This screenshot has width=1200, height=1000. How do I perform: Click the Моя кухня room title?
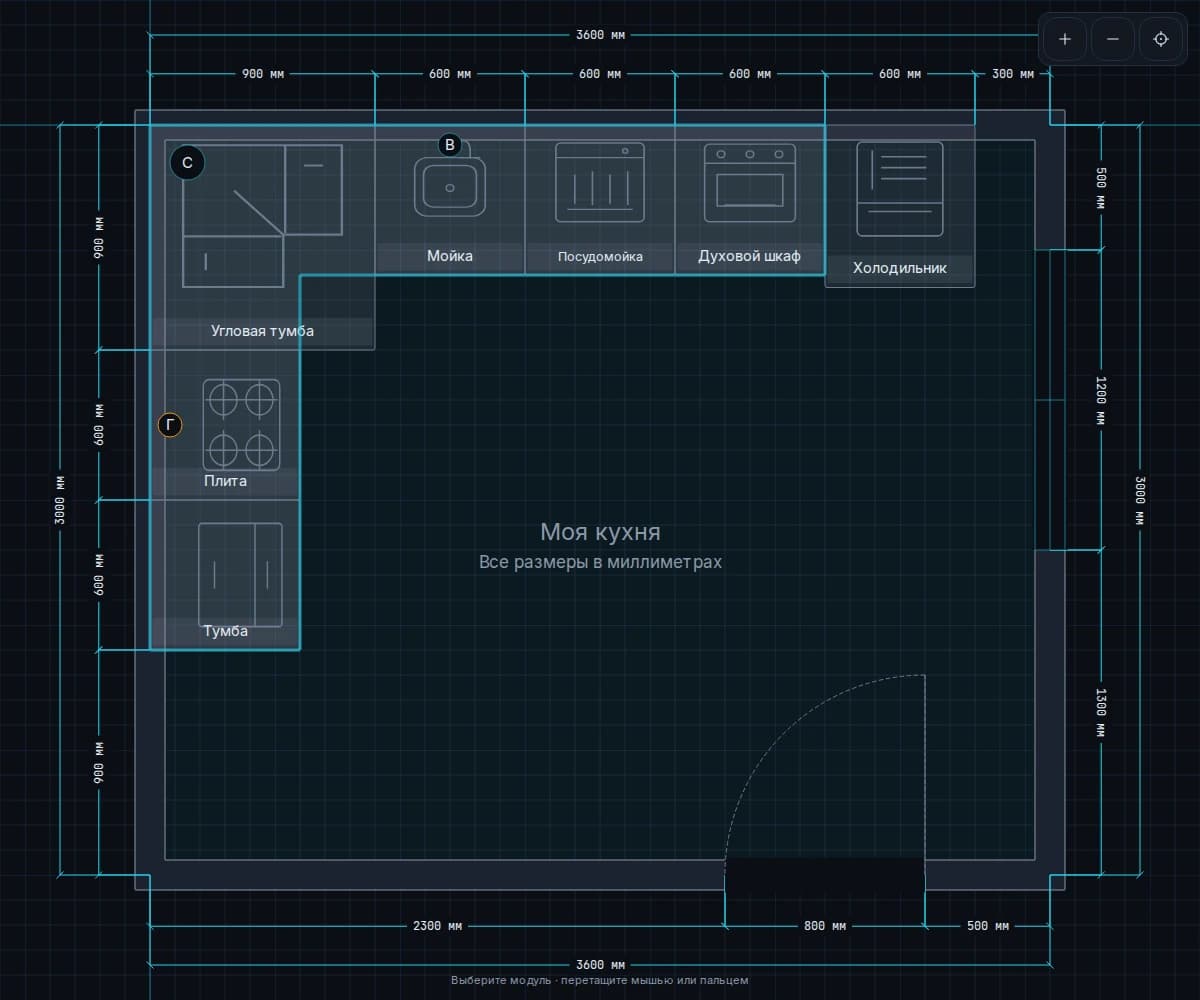click(x=600, y=531)
